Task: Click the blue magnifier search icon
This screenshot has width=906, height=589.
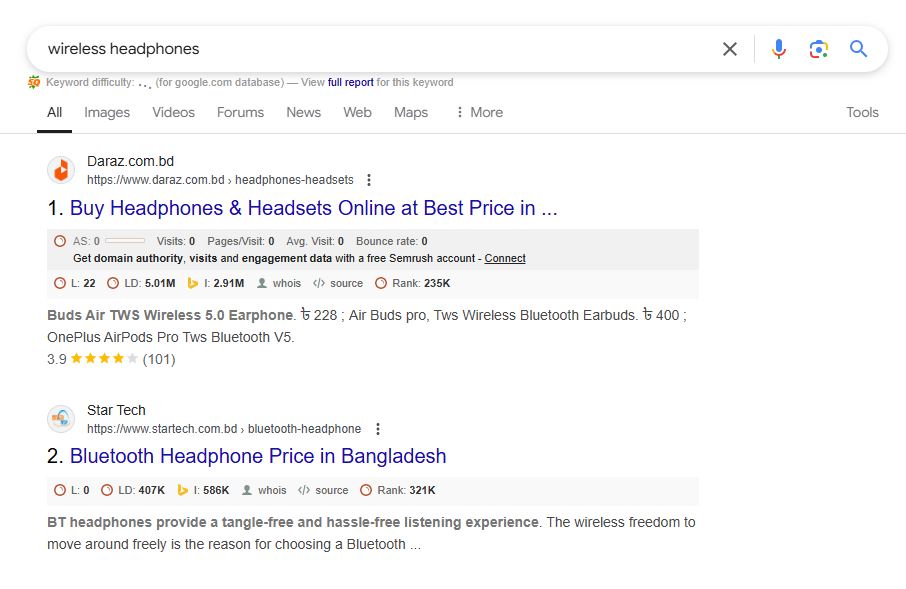Action: 858,49
